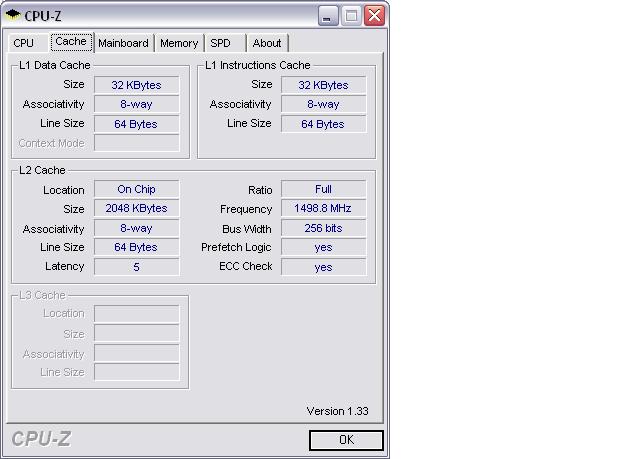Click the empty L3 Cache Location field

[x=136, y=314]
